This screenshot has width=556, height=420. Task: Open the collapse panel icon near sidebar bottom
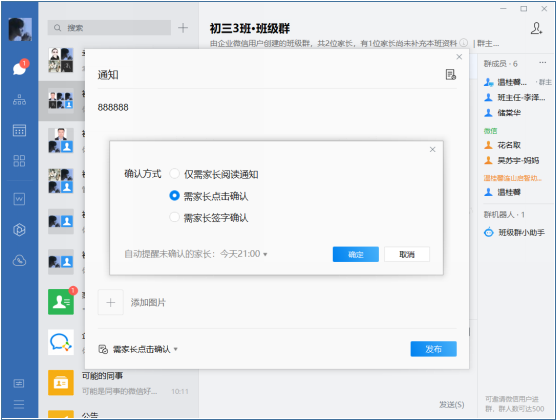click(x=19, y=383)
